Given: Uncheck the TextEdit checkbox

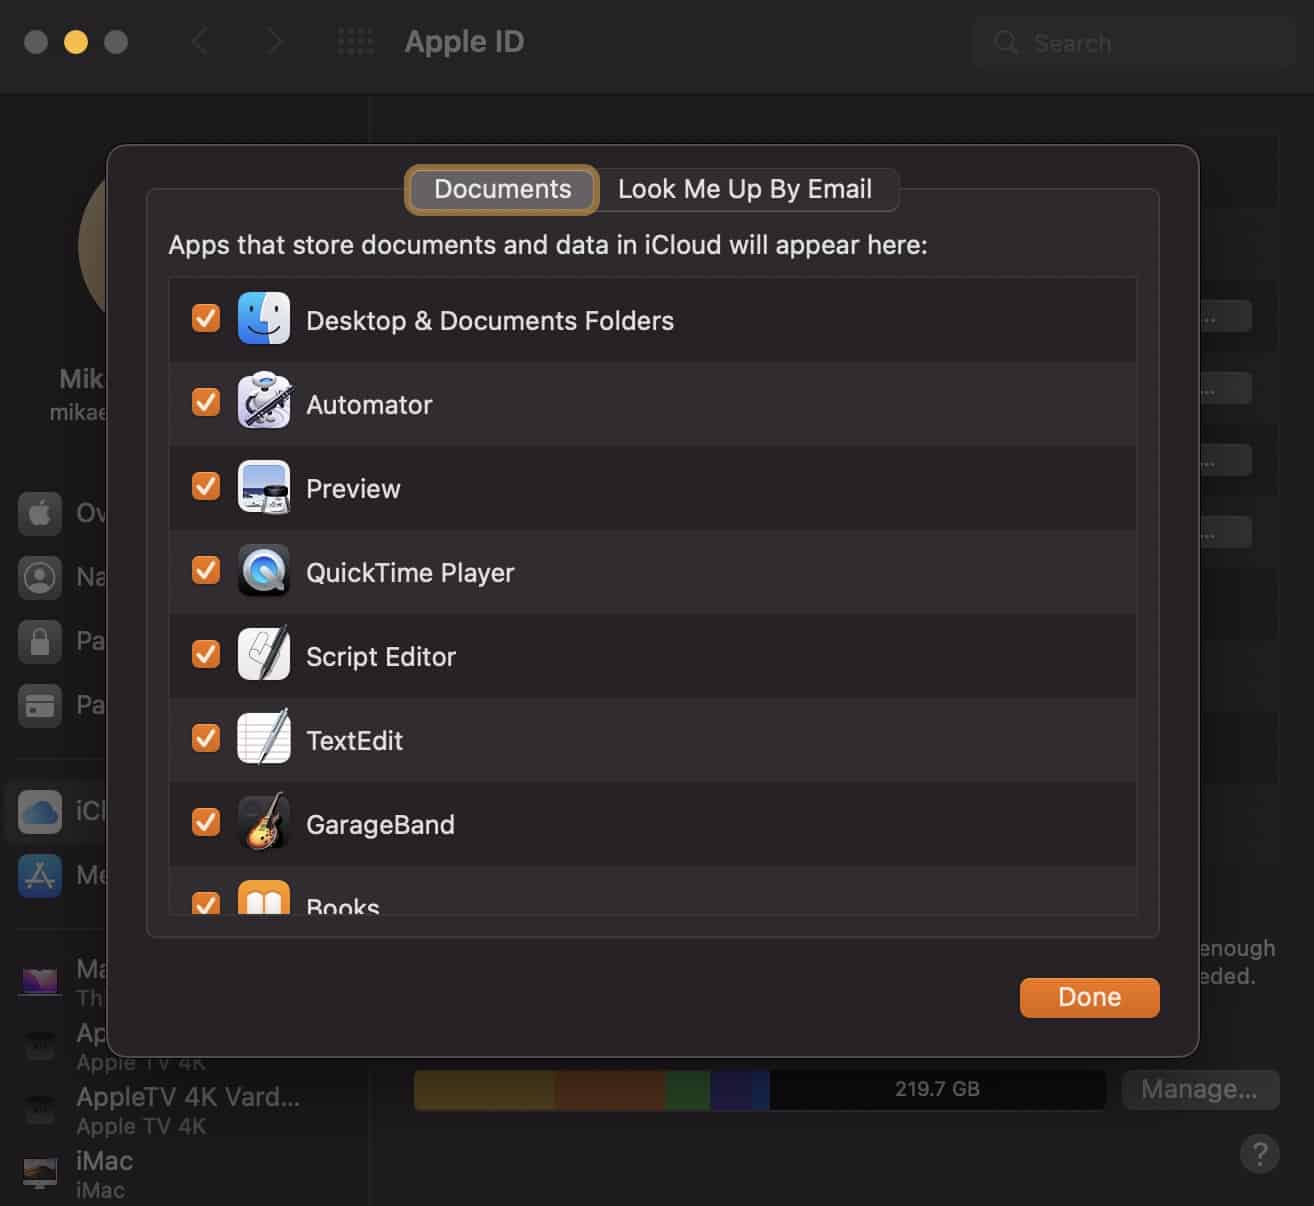Looking at the screenshot, I should 206,738.
